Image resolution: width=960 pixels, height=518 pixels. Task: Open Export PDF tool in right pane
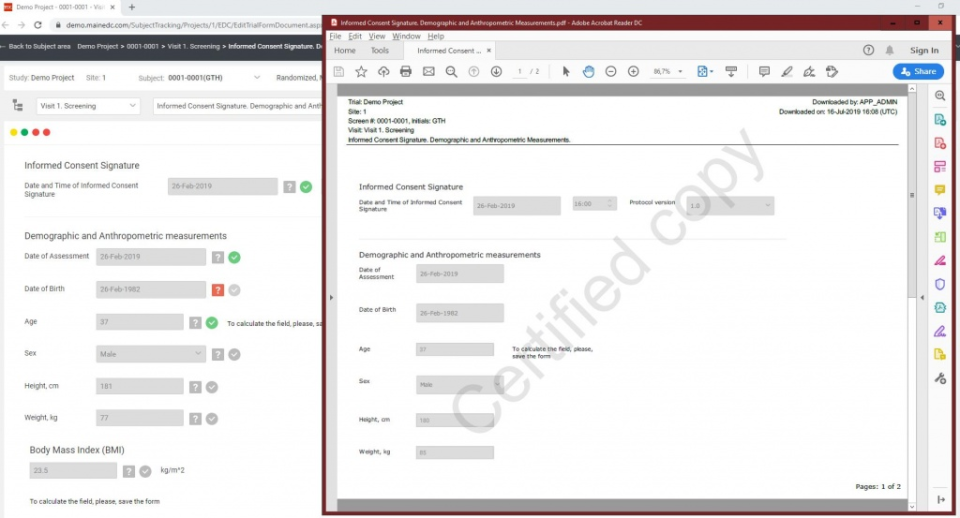point(940,119)
